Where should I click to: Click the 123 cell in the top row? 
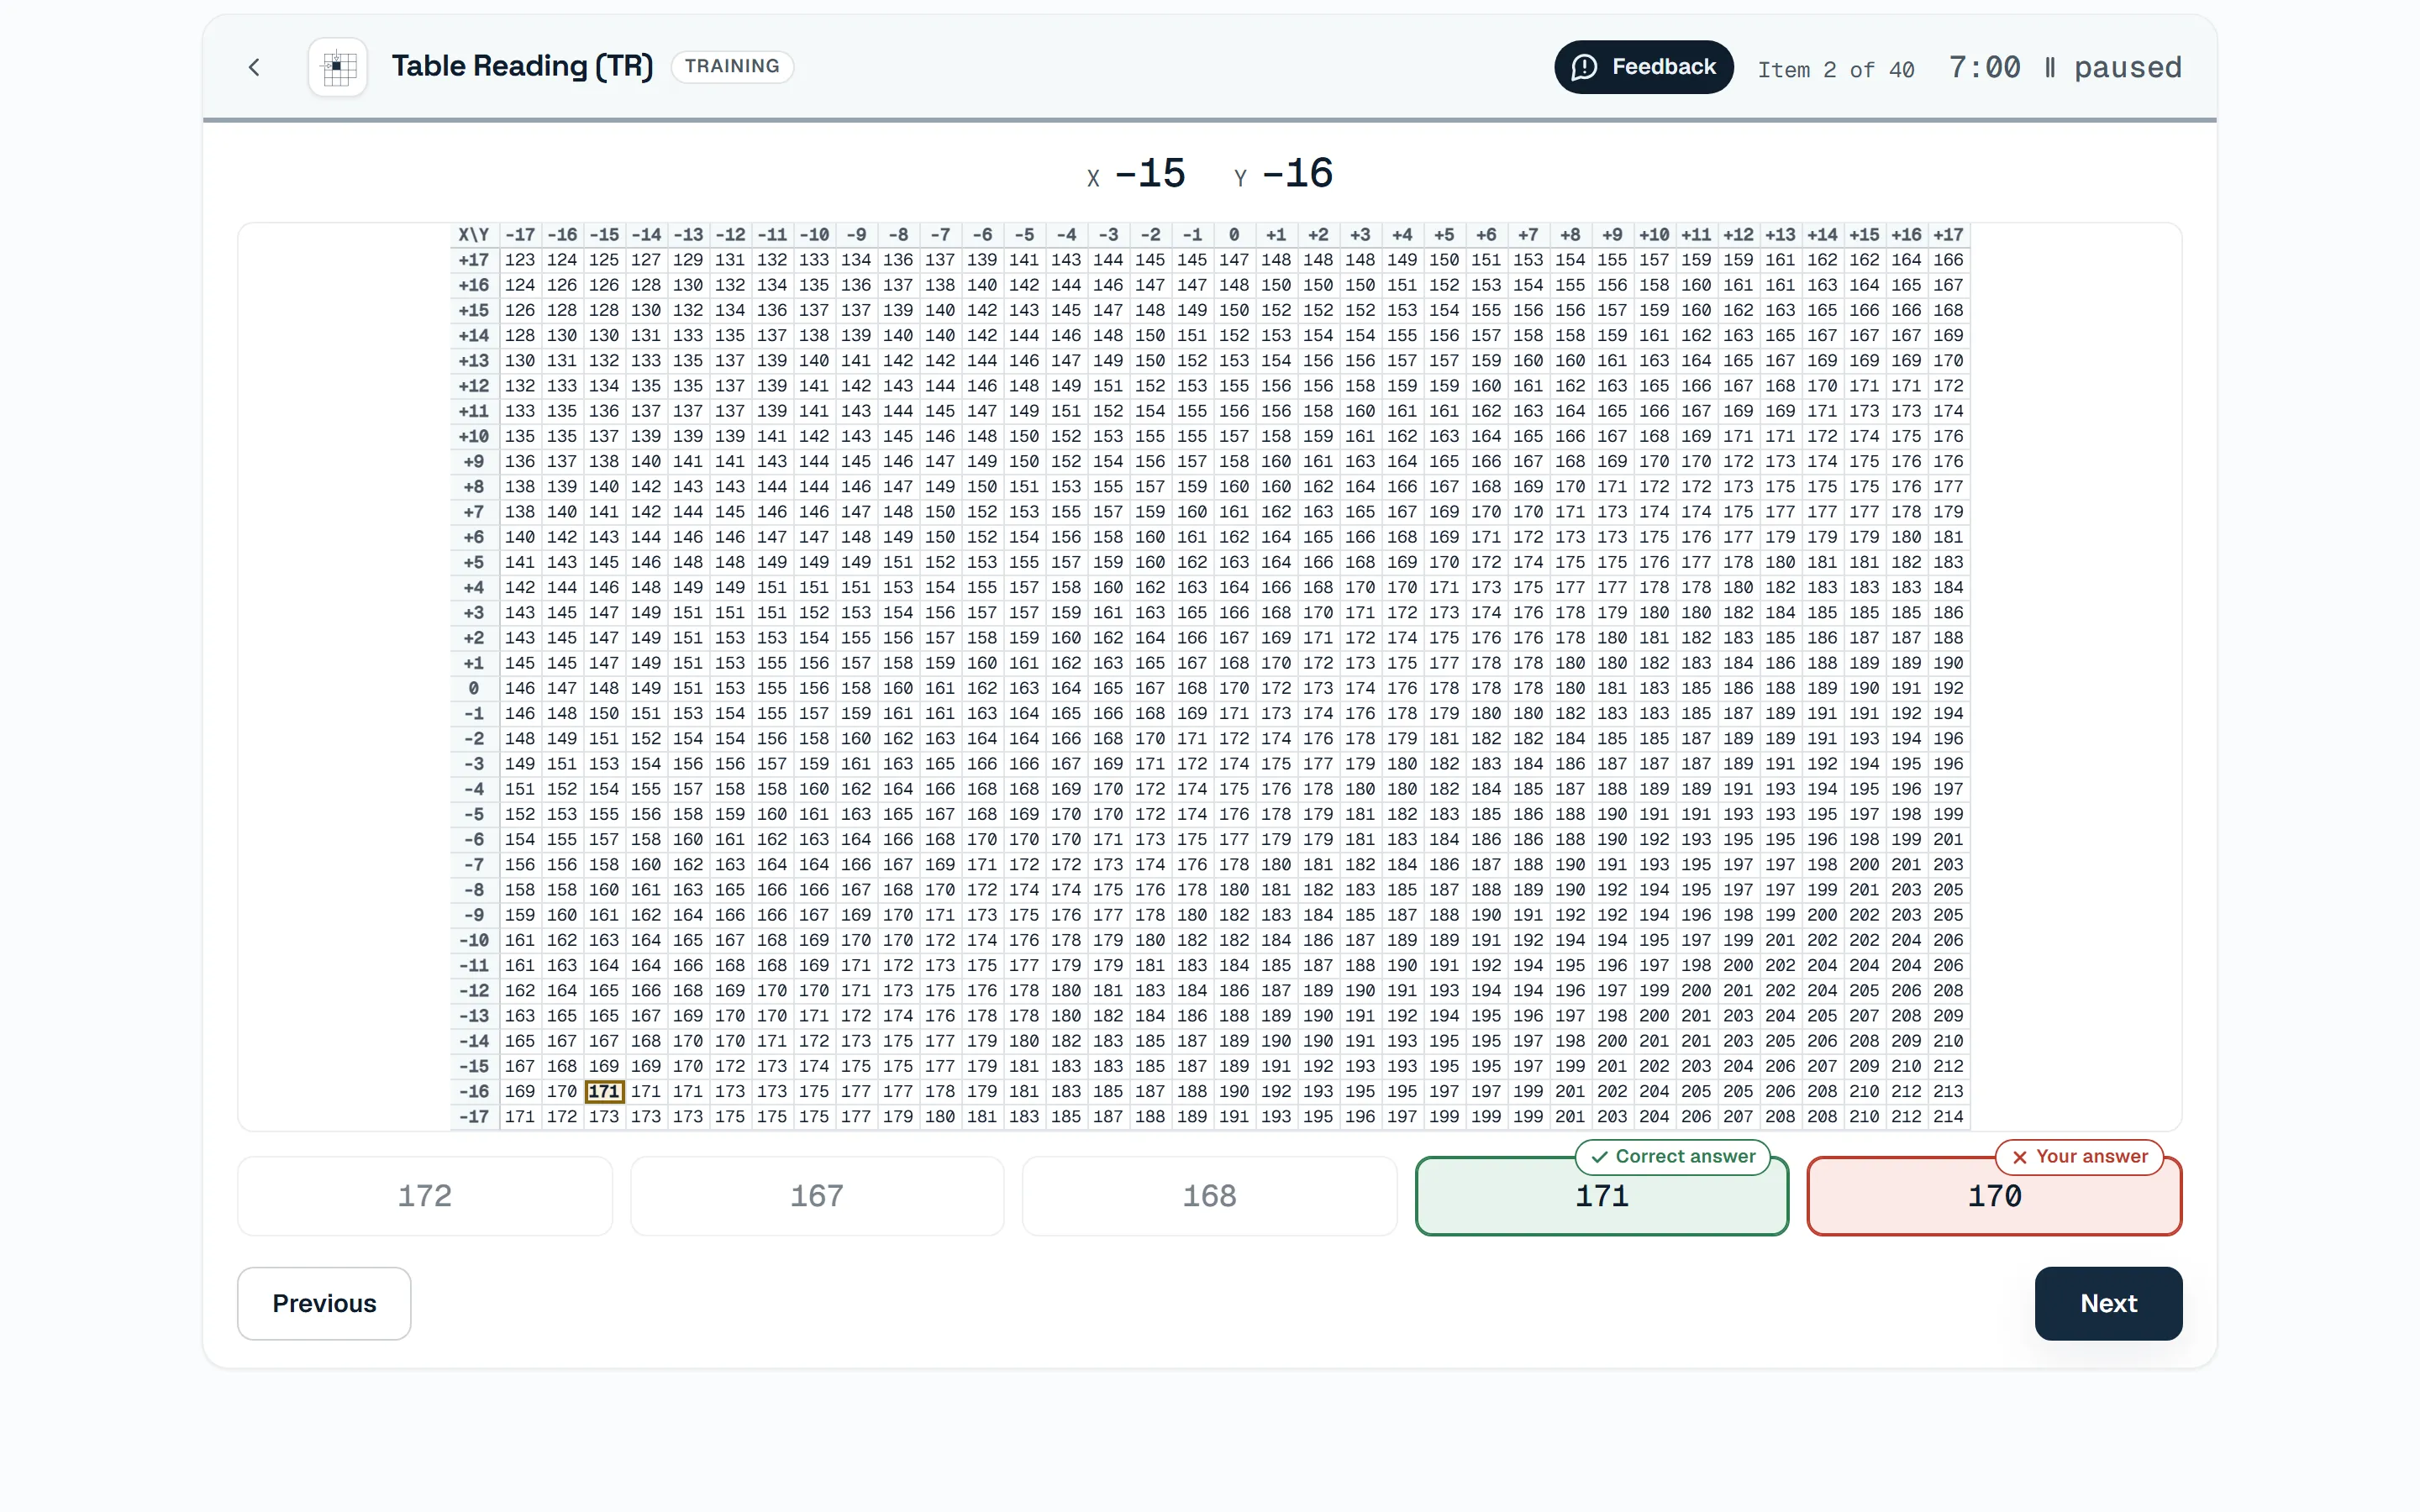click(x=520, y=260)
